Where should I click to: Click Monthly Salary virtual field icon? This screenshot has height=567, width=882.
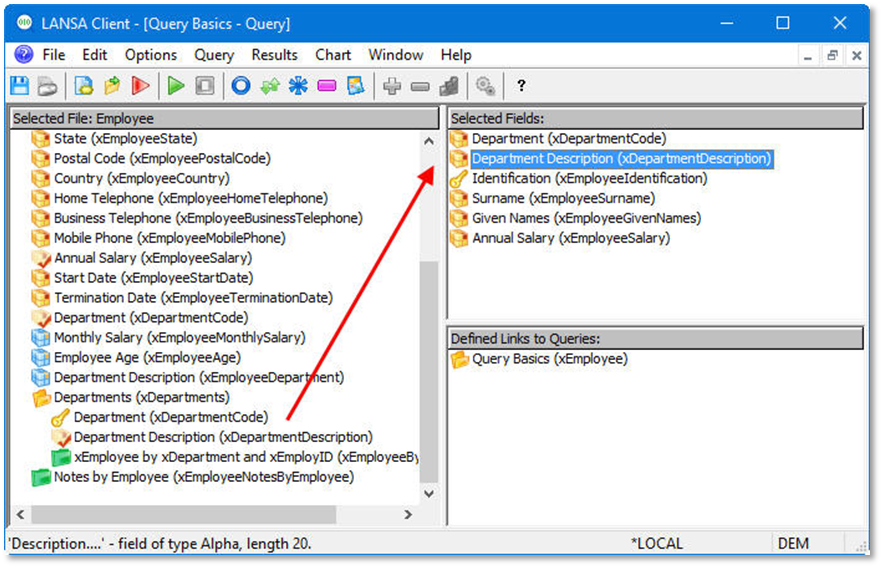tap(40, 338)
